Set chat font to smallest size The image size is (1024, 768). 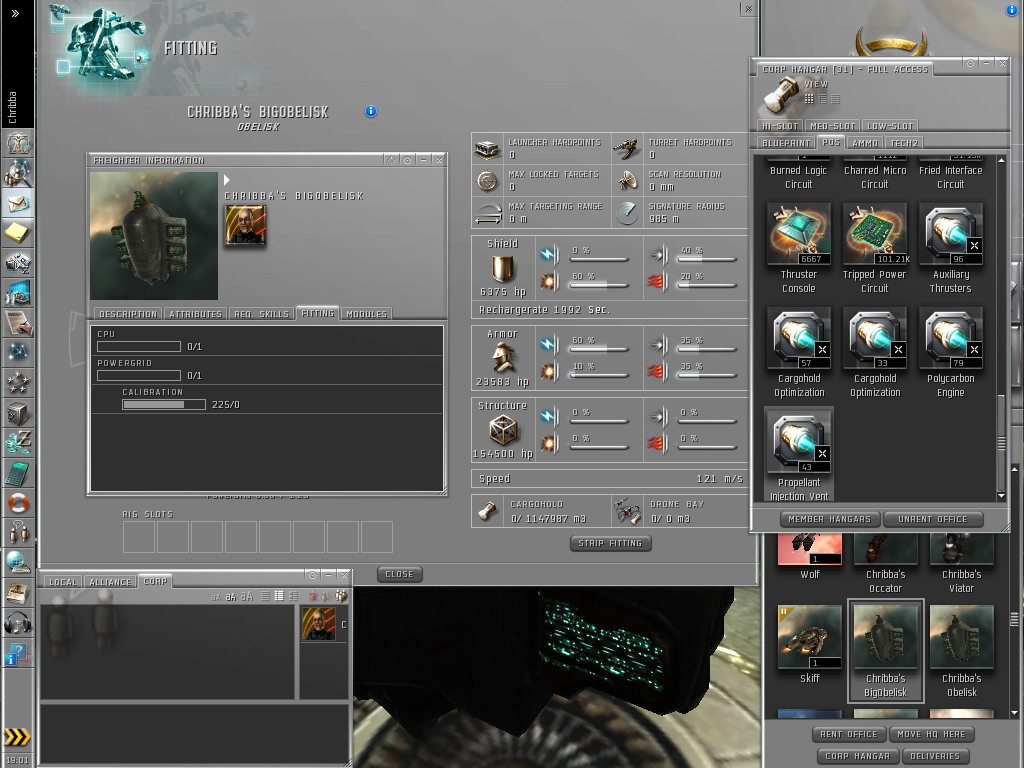(x=216, y=597)
